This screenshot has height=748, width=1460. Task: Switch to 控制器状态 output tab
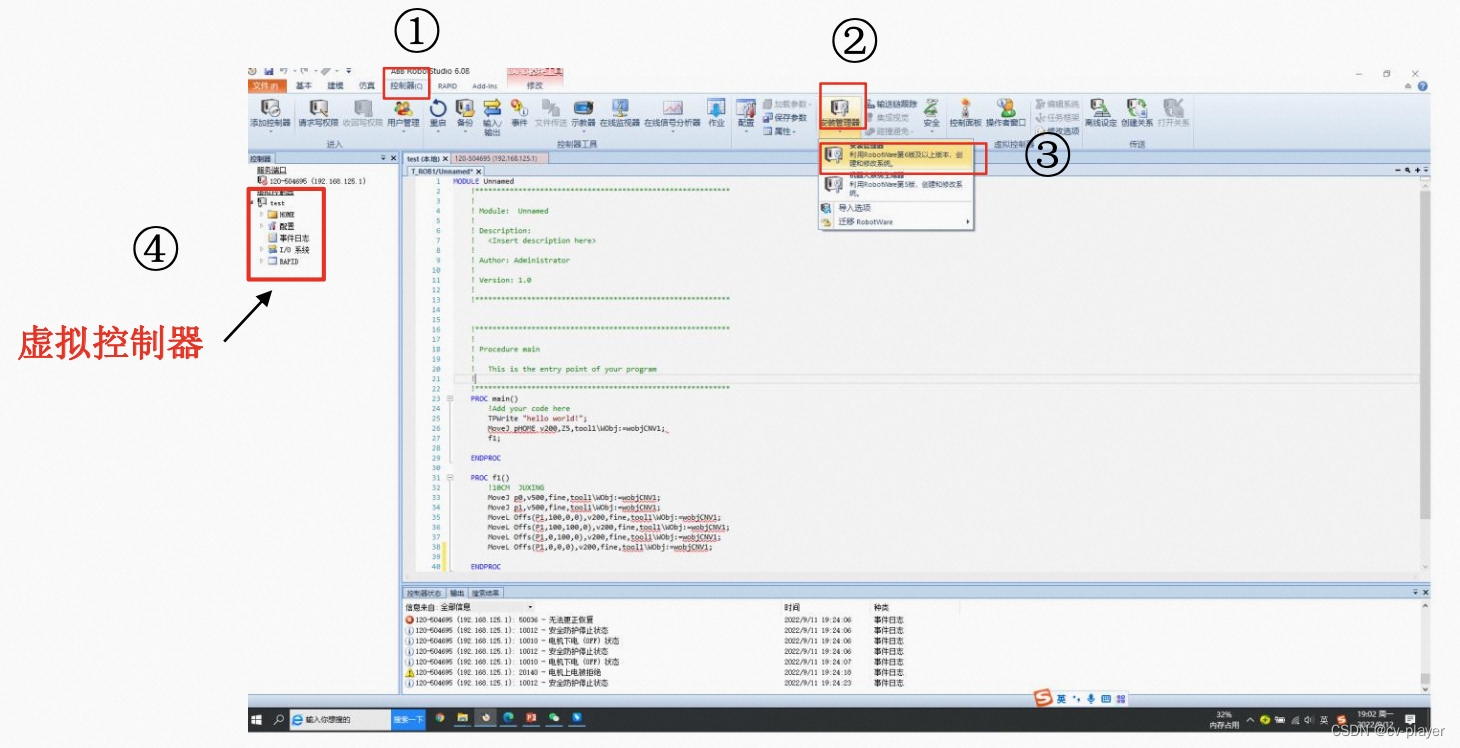click(424, 593)
